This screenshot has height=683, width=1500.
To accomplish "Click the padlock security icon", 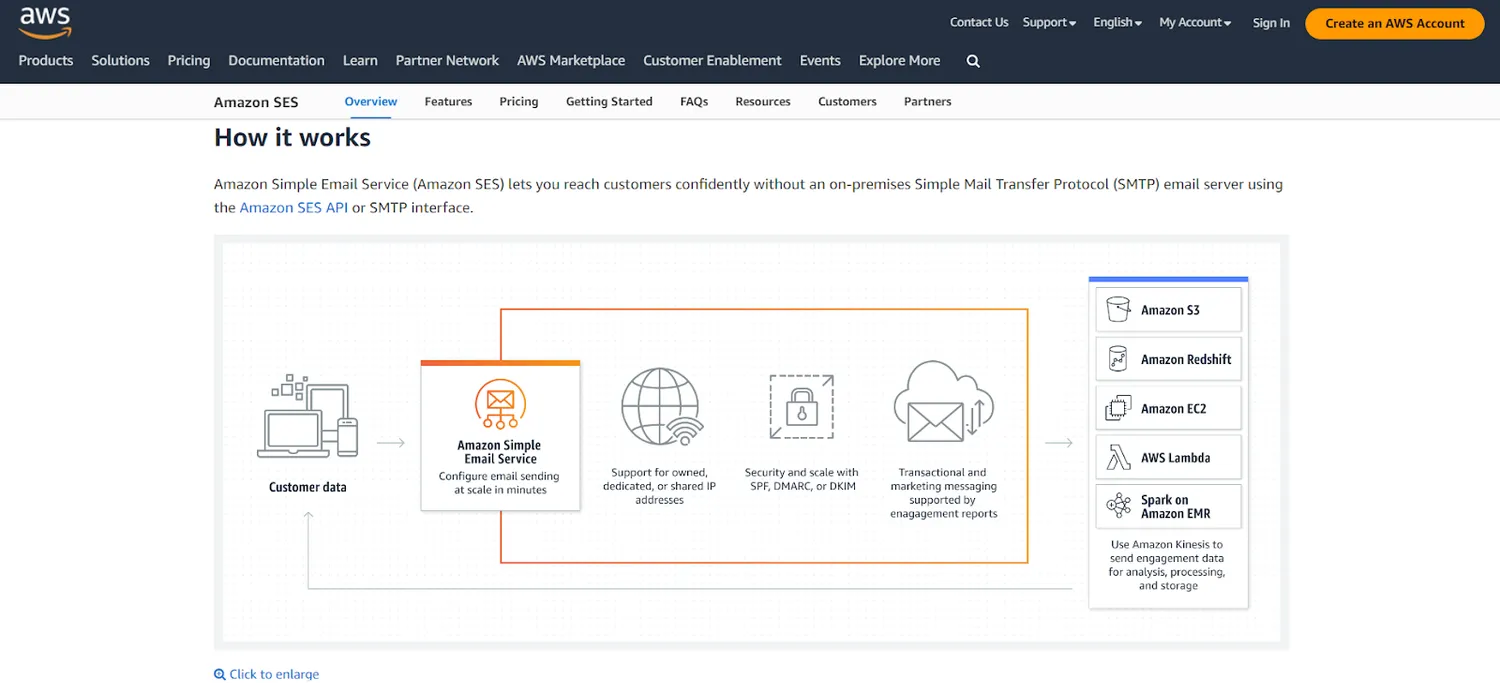I will click(x=802, y=407).
